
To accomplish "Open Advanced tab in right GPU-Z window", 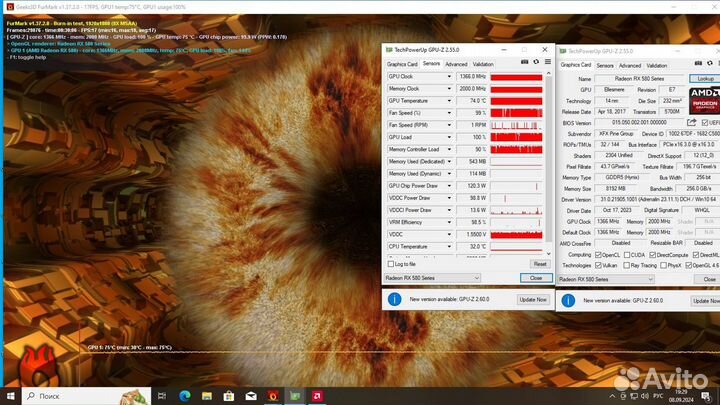I will click(x=630, y=66).
